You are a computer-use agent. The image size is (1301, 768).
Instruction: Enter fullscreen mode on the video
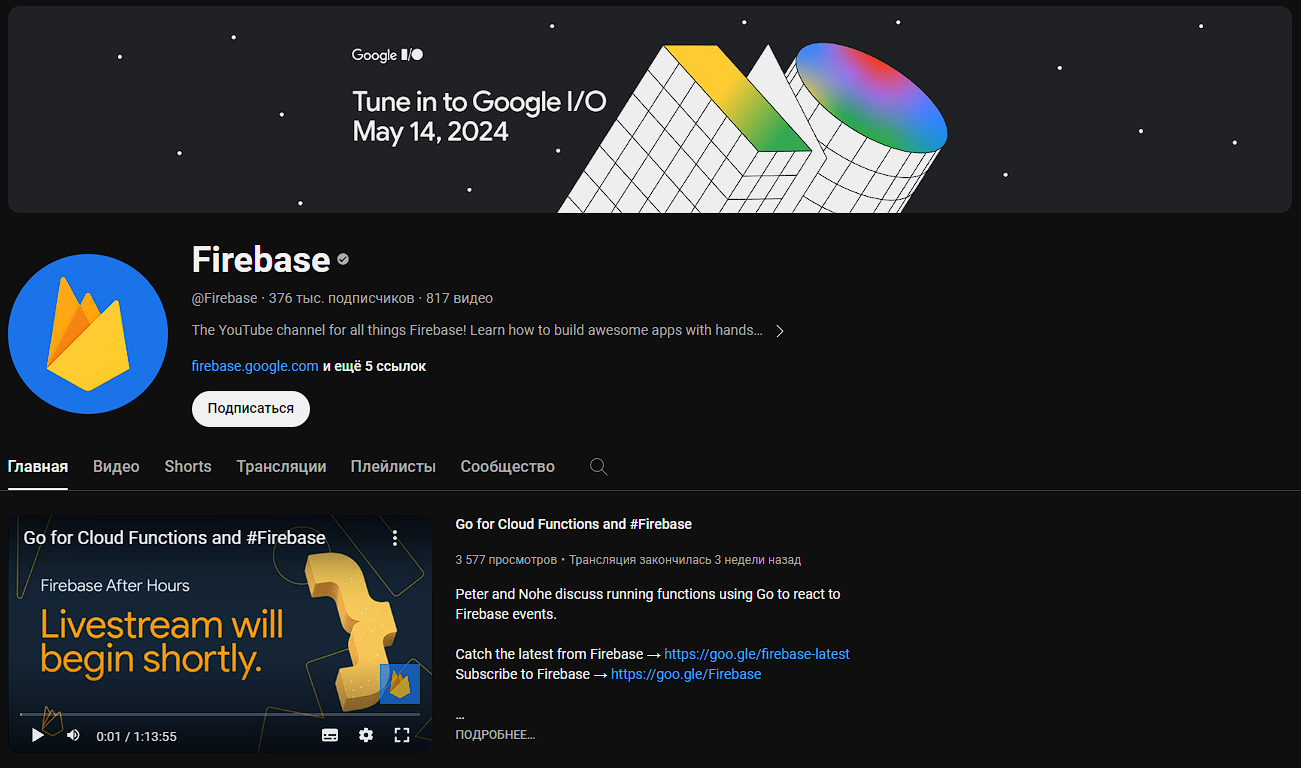(x=402, y=735)
